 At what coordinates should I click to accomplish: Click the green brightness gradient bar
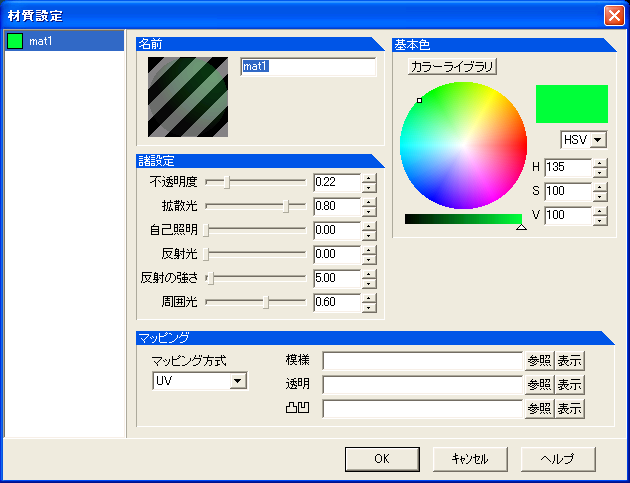[463, 219]
